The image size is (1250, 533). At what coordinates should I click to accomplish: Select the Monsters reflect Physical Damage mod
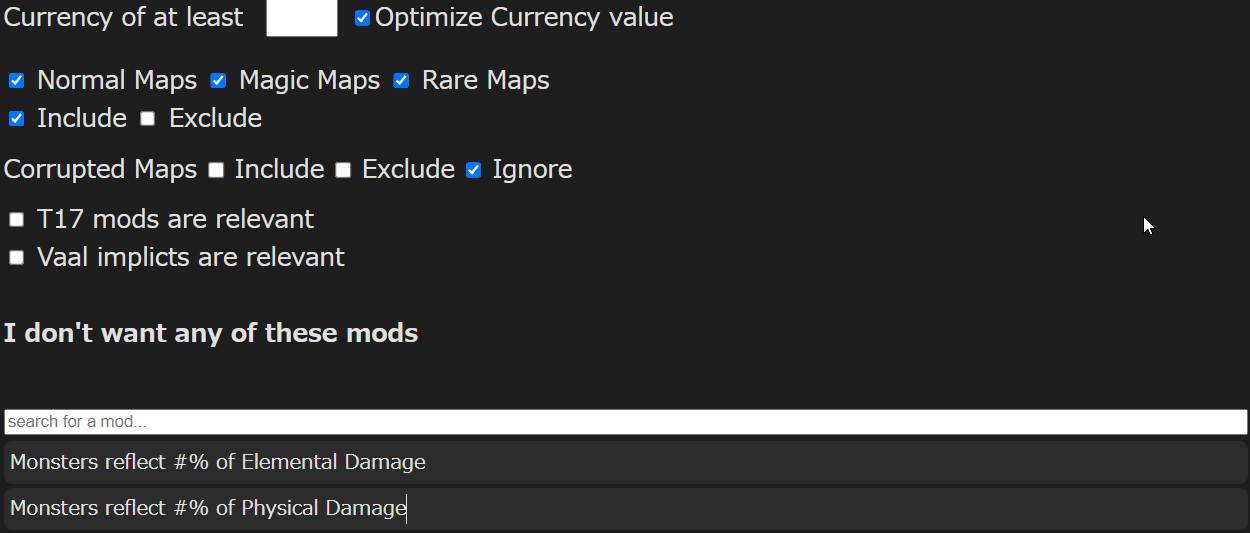click(x=625, y=508)
